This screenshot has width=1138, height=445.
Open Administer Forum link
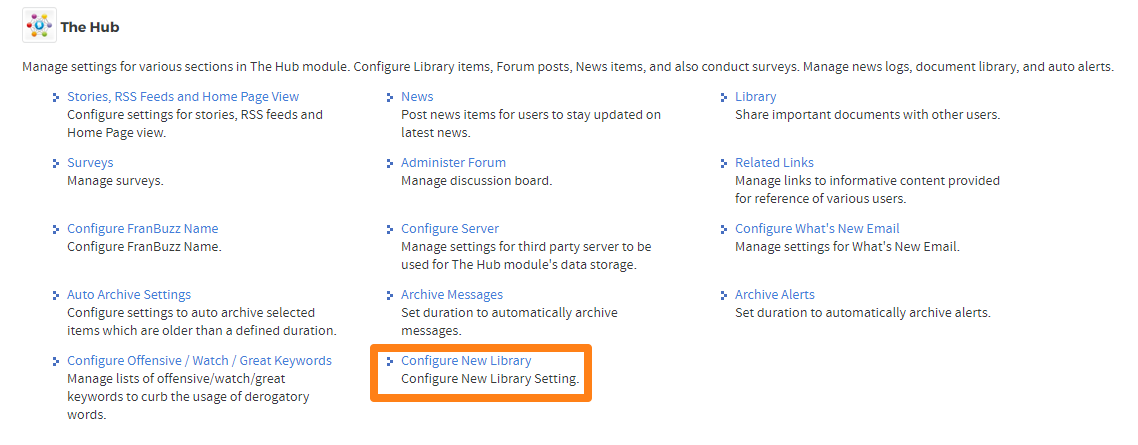click(454, 163)
